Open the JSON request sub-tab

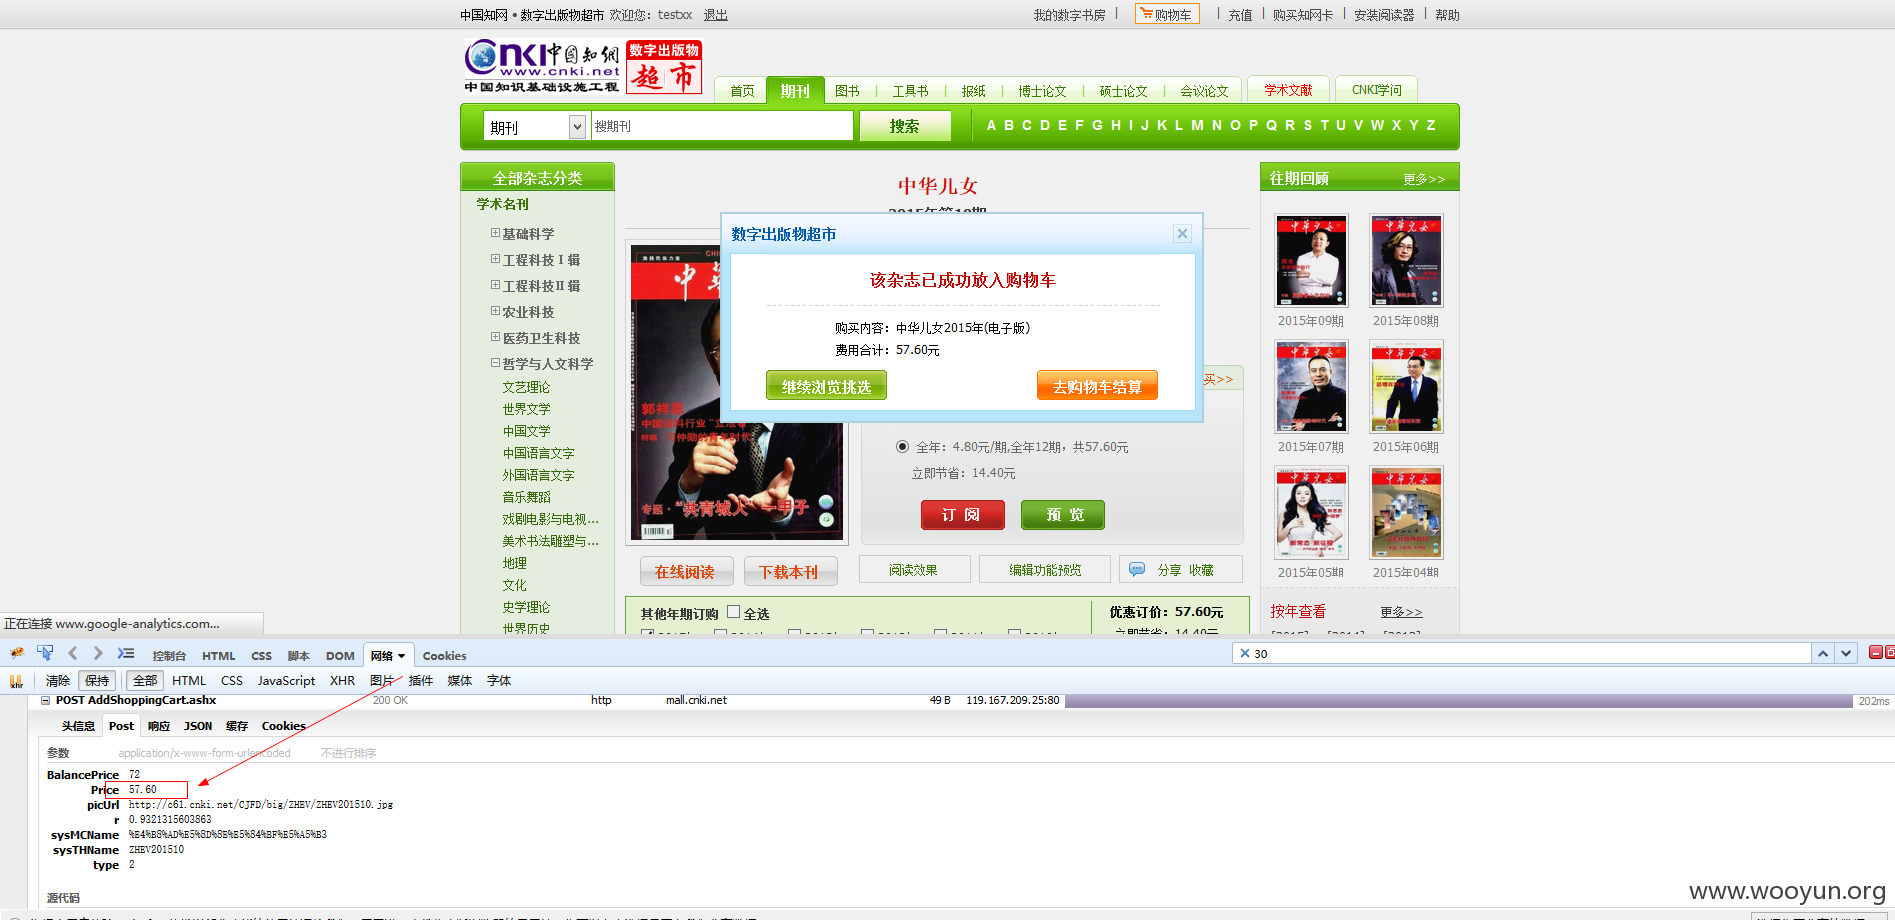(198, 726)
